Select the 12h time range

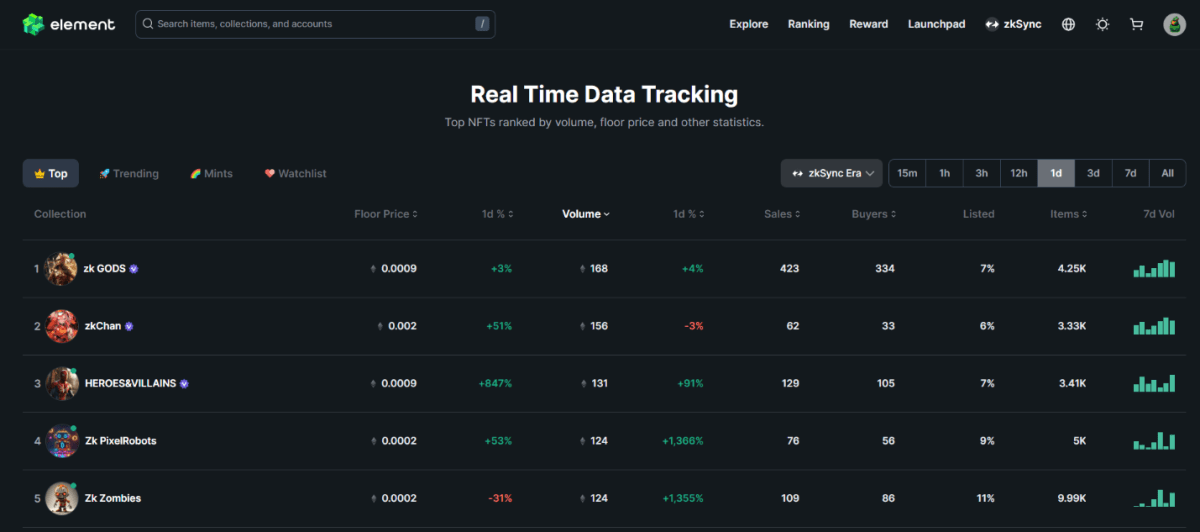pyautogui.click(x=1019, y=173)
